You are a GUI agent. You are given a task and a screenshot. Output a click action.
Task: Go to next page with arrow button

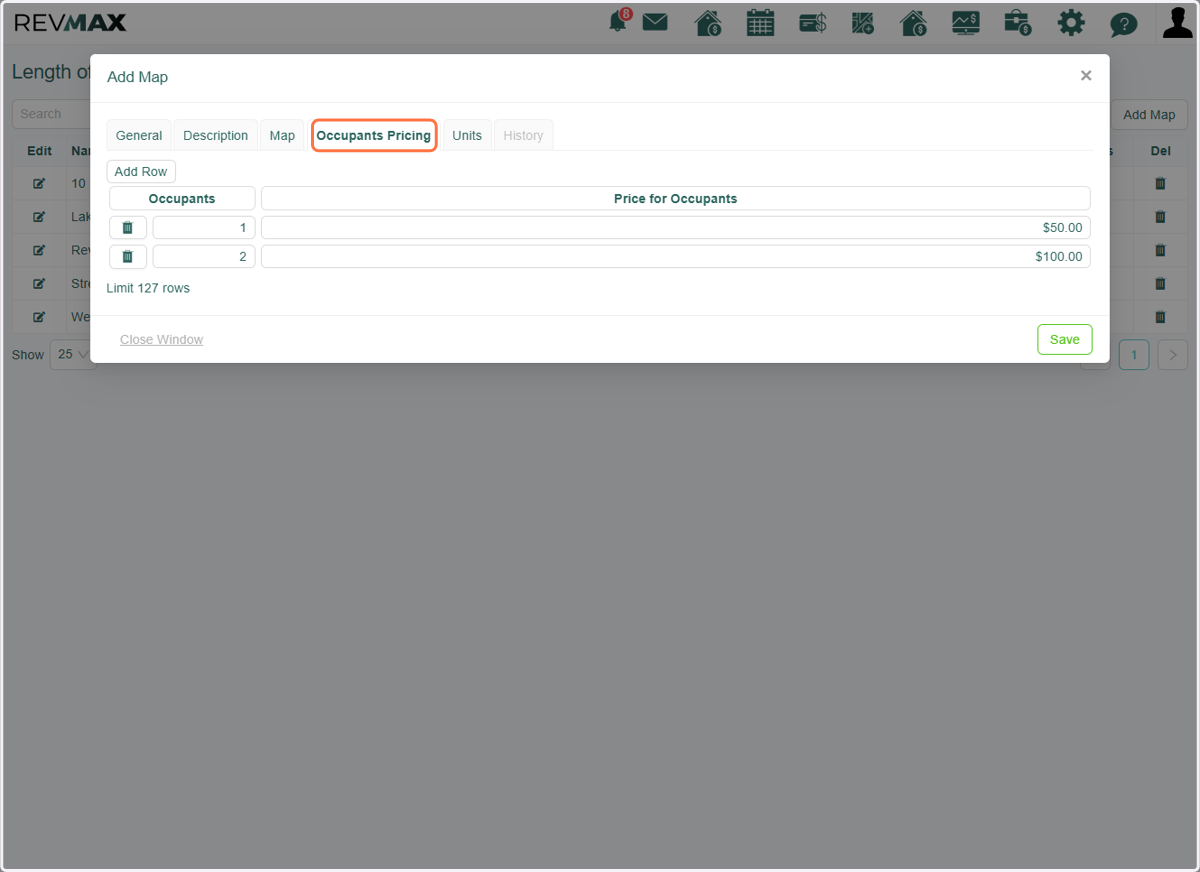[1173, 355]
